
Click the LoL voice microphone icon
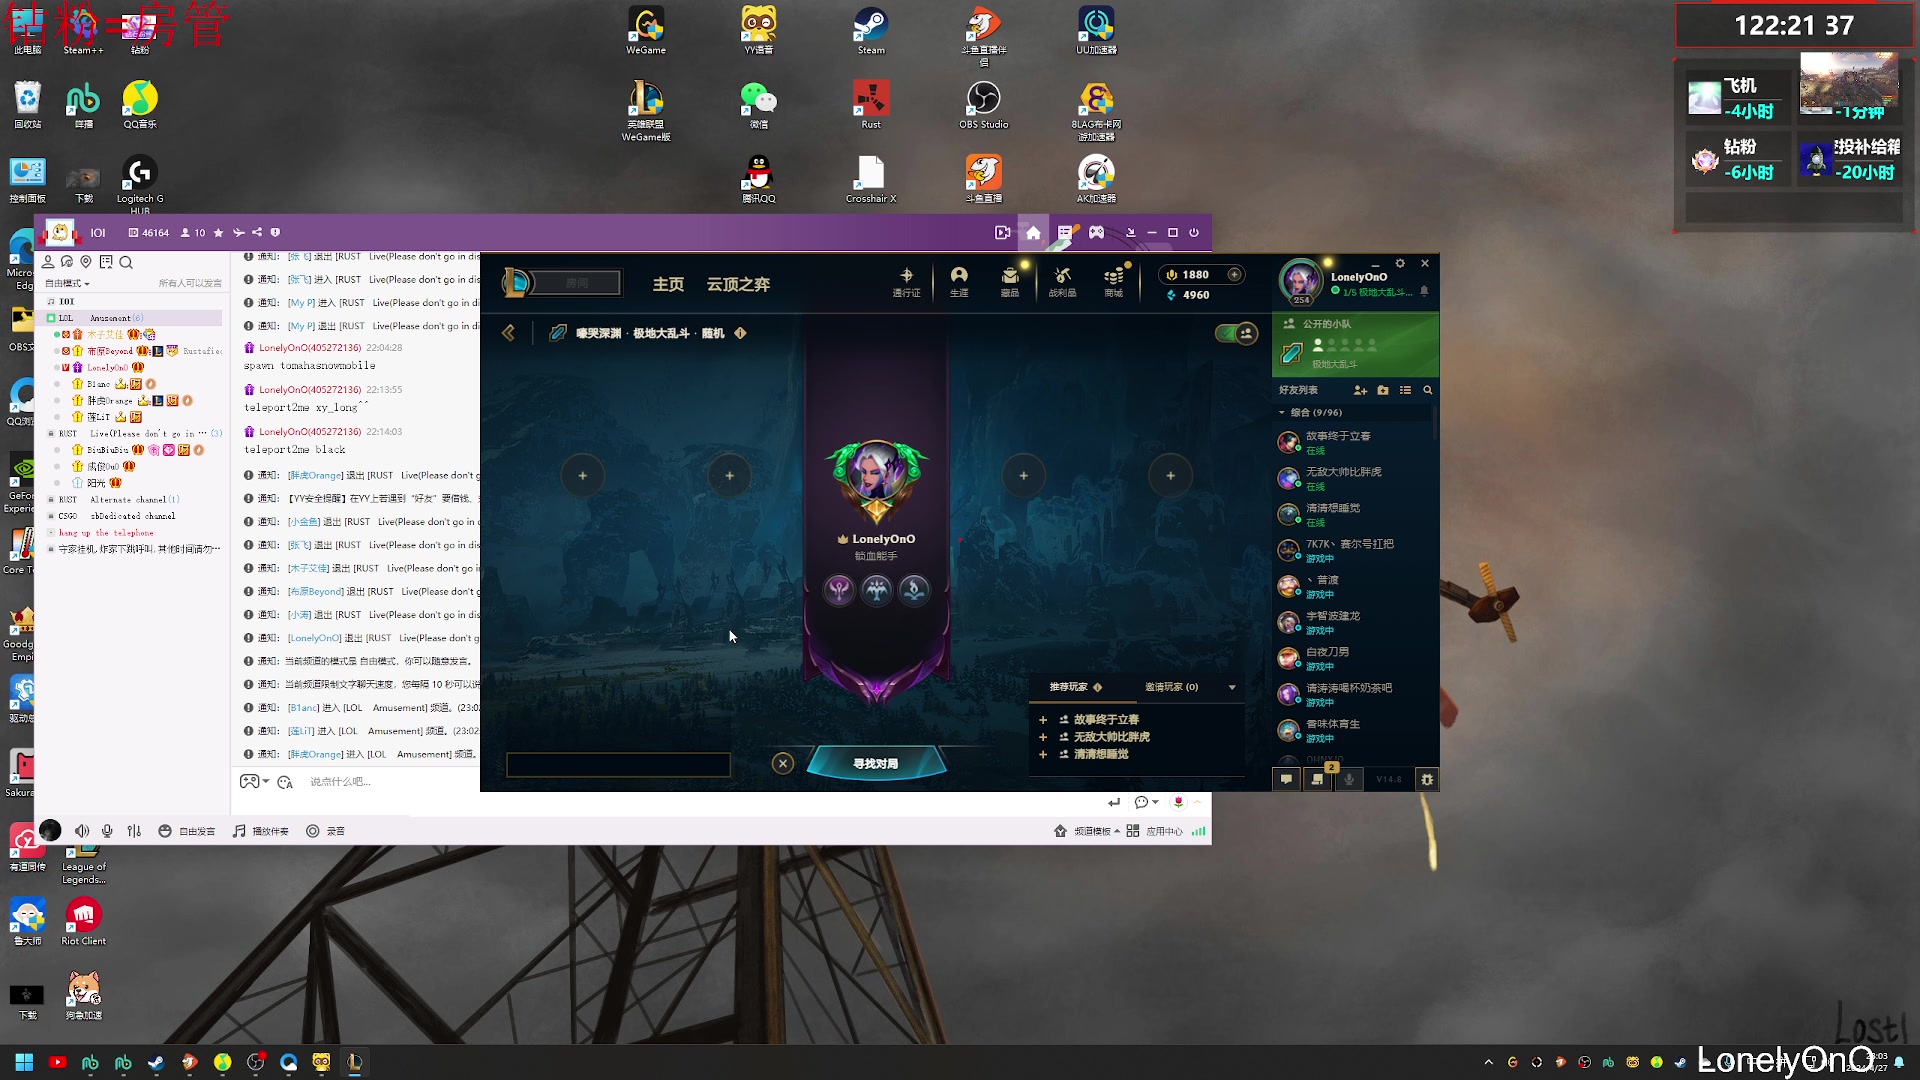(1349, 779)
